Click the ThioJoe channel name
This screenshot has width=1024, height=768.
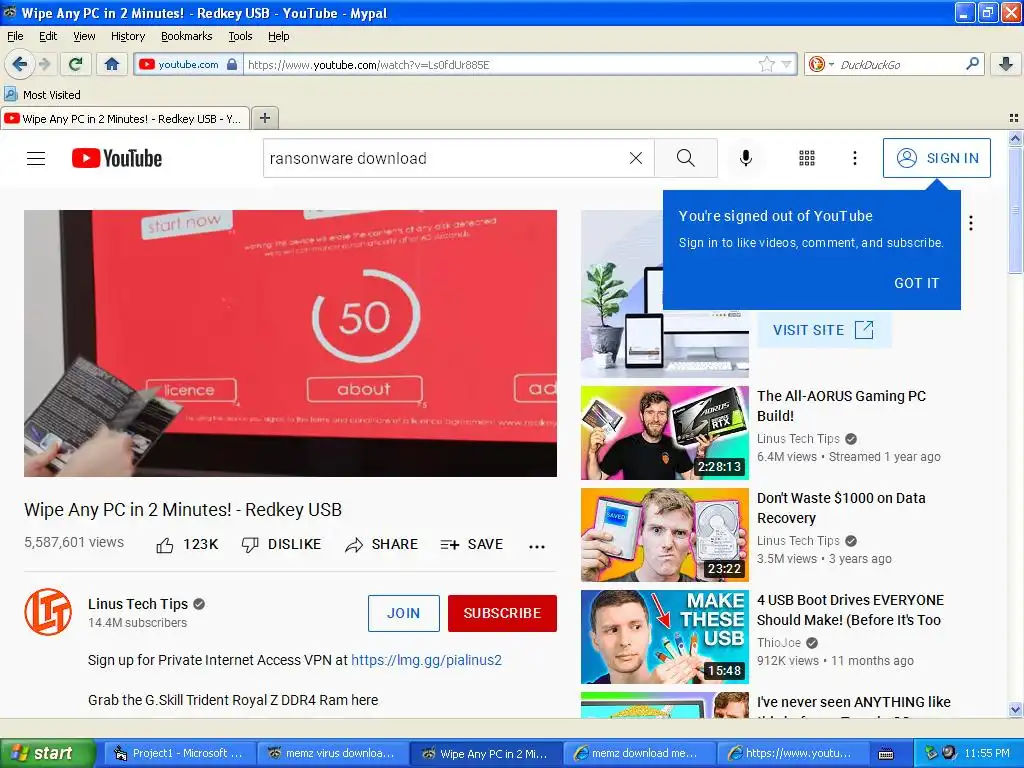coord(778,643)
